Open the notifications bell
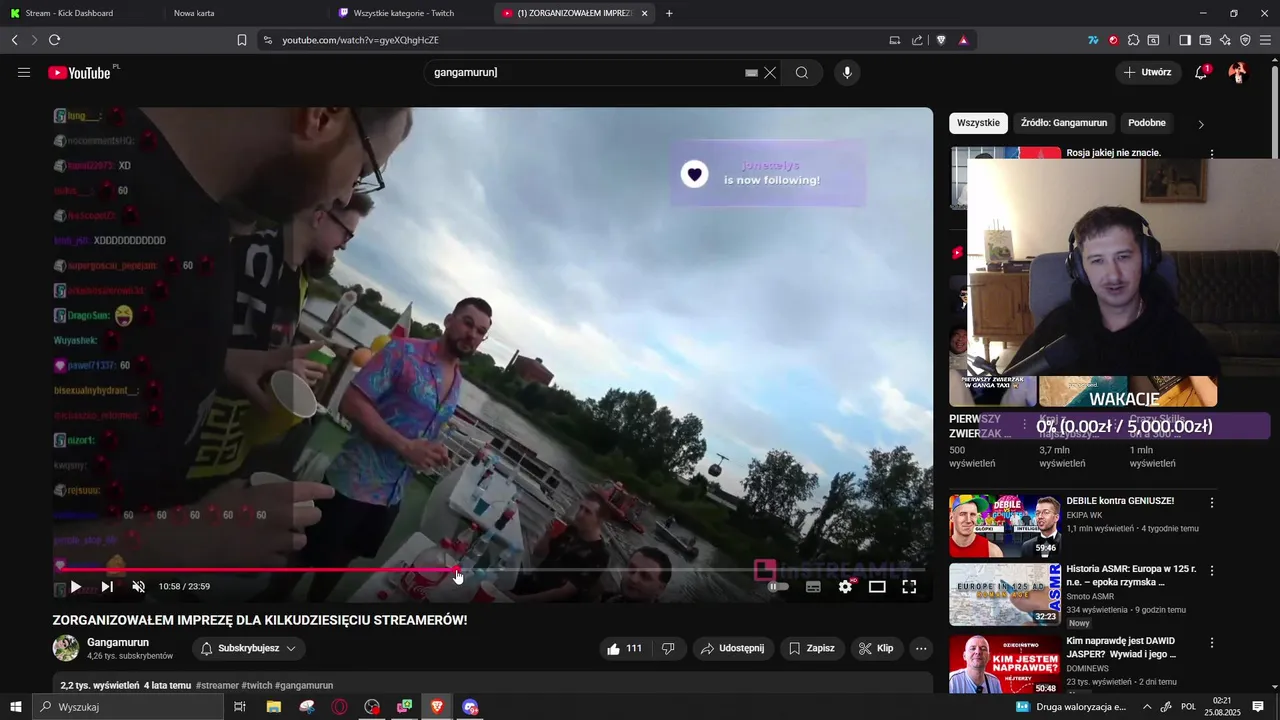 tap(1201, 72)
